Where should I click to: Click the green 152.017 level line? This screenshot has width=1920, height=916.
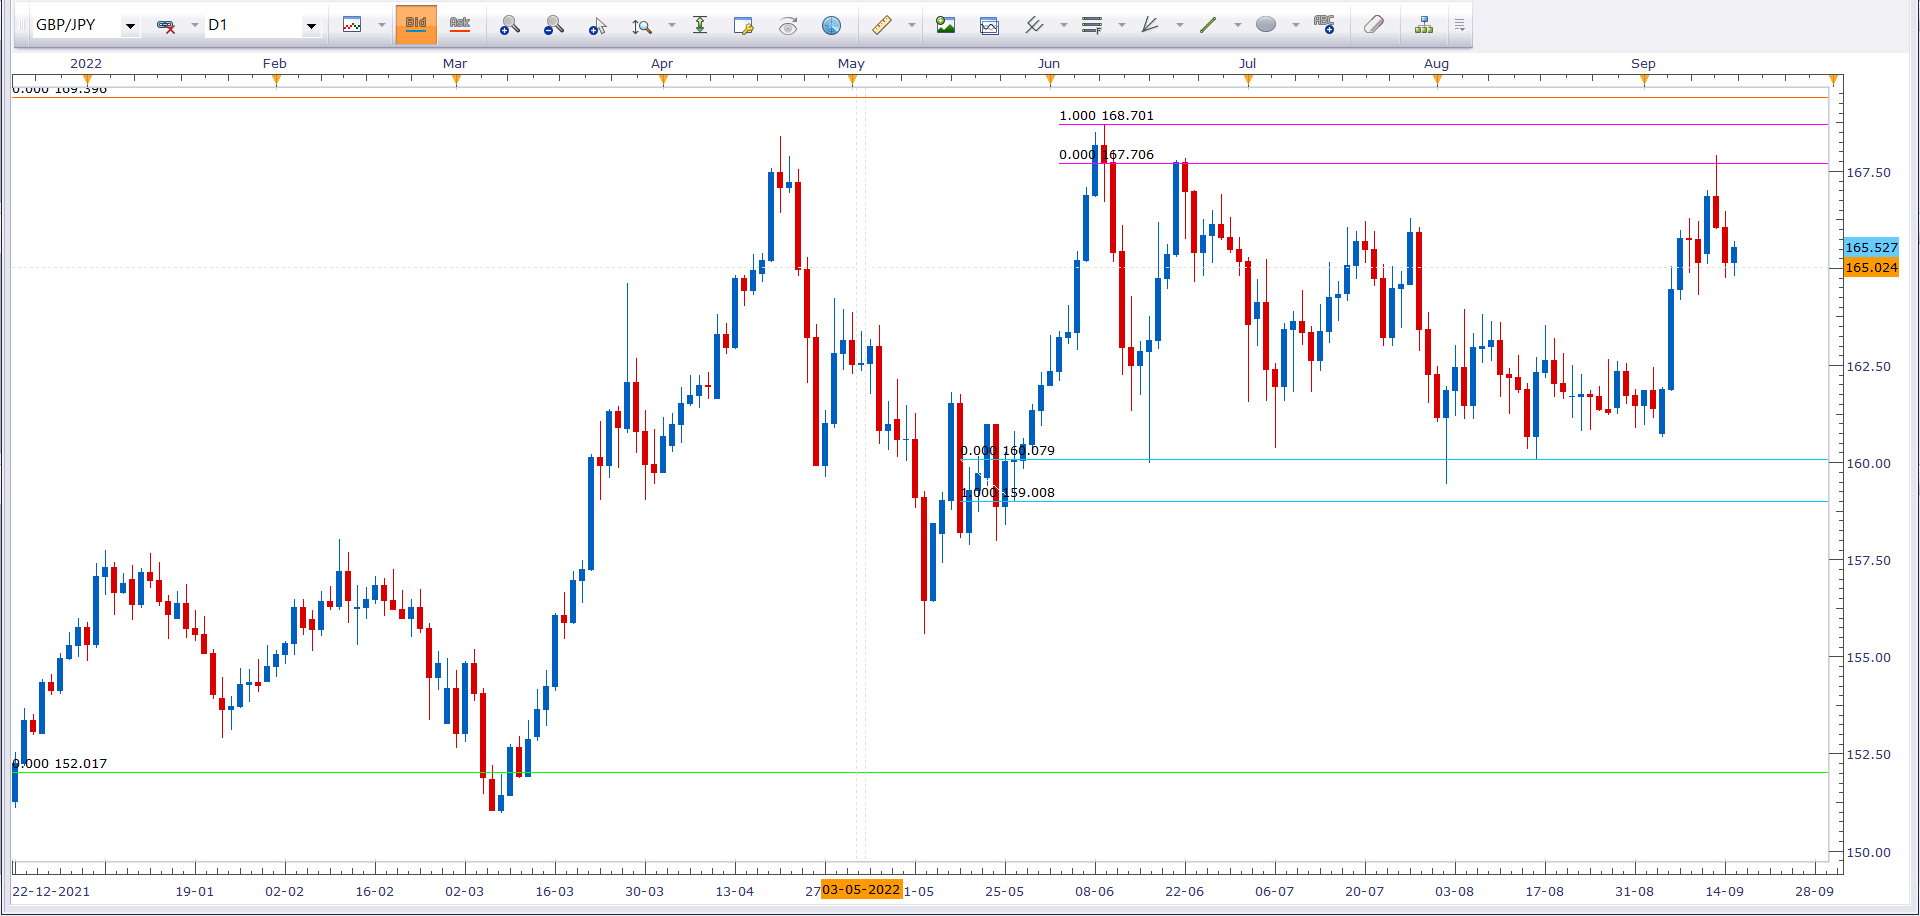pos(920,772)
